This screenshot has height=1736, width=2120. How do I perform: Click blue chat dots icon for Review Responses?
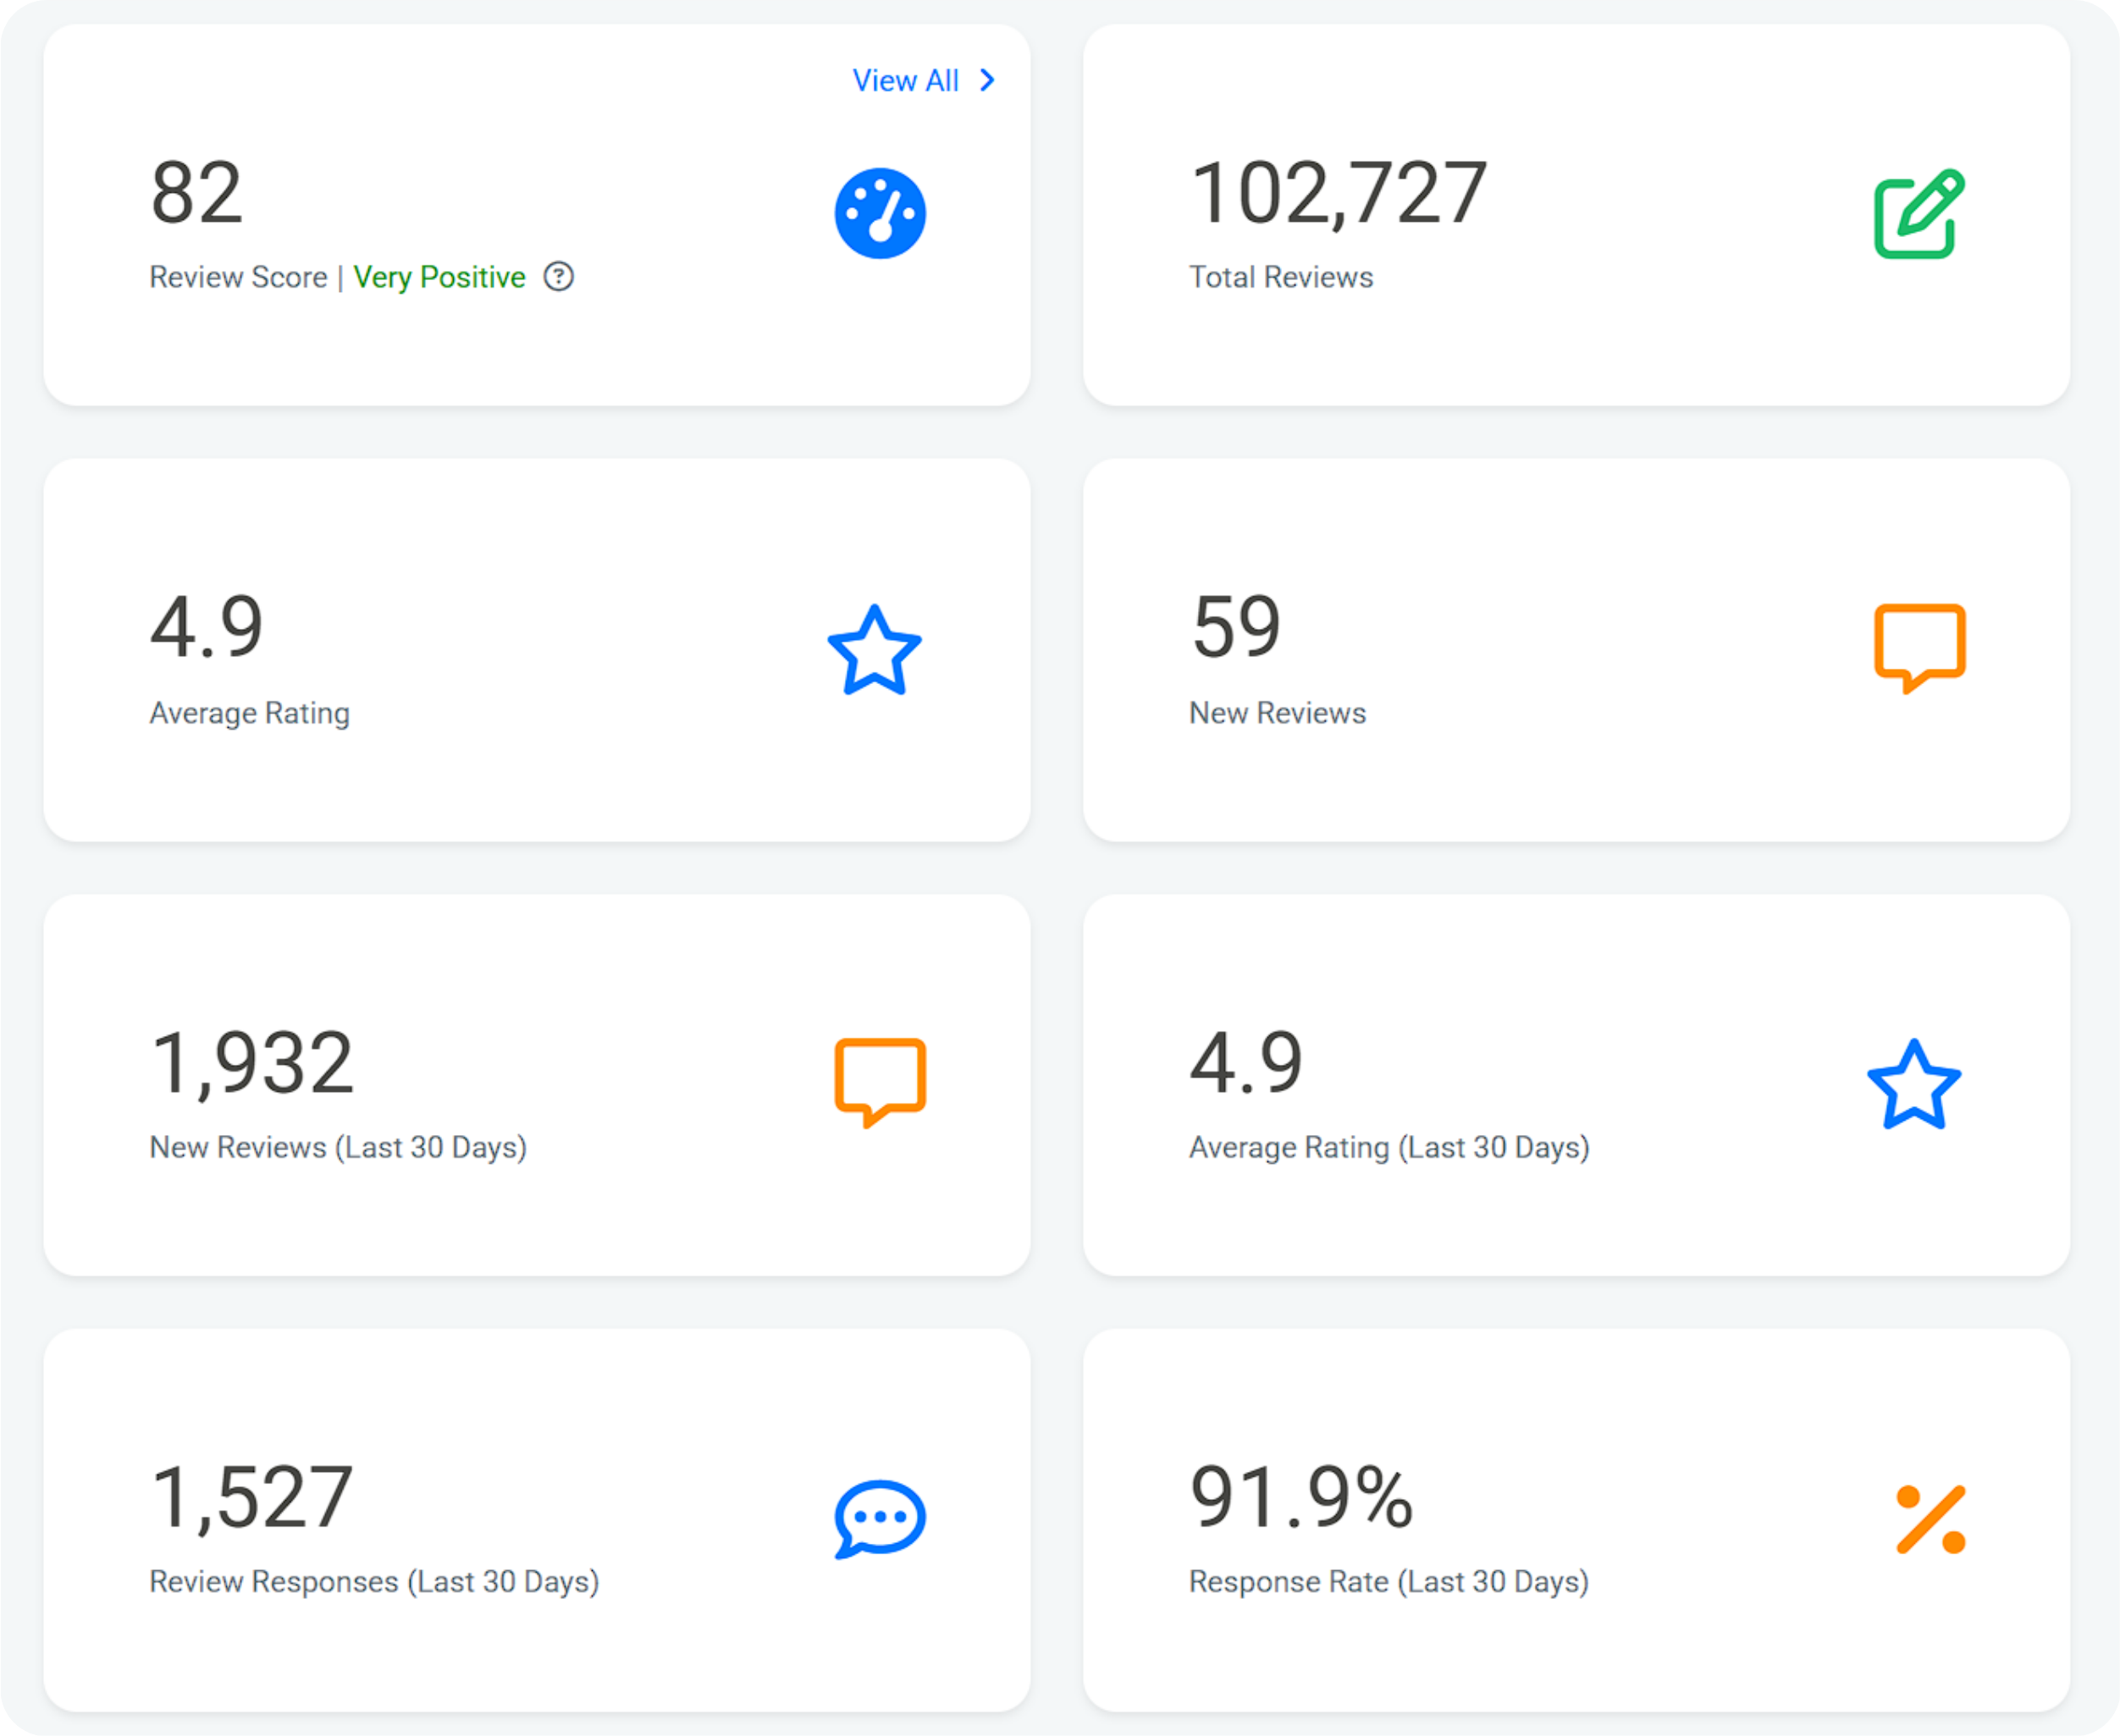coord(880,1519)
